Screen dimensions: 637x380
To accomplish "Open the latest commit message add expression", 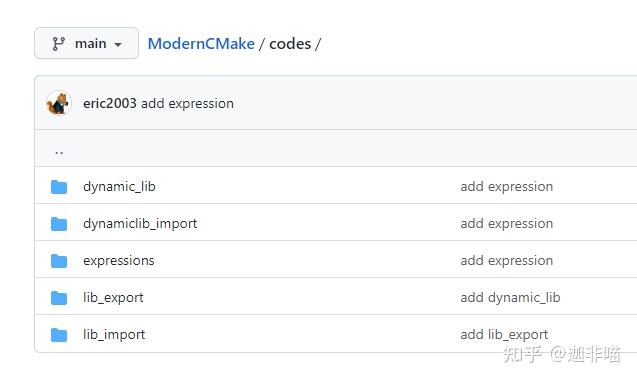I will pos(187,103).
